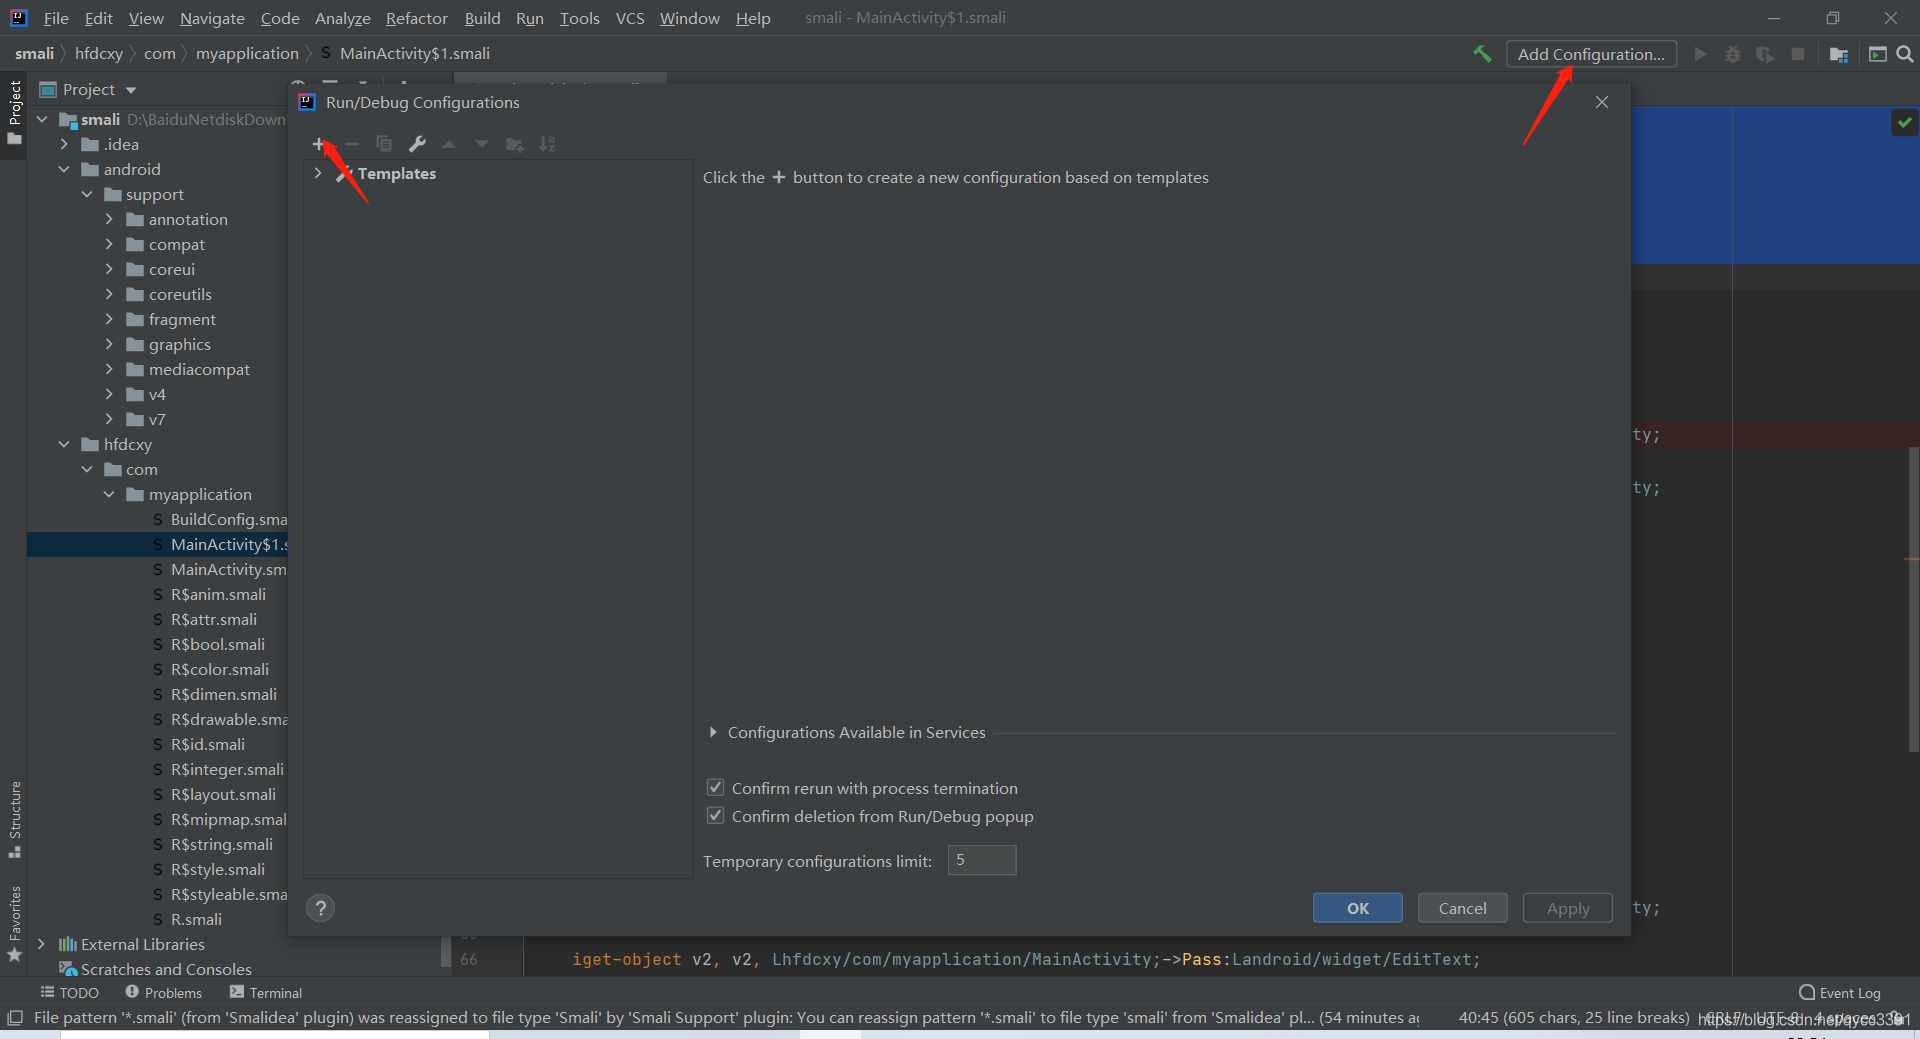The image size is (1920, 1039).
Task: Click the Templates wrench icon in tree
Action: pos(344,174)
